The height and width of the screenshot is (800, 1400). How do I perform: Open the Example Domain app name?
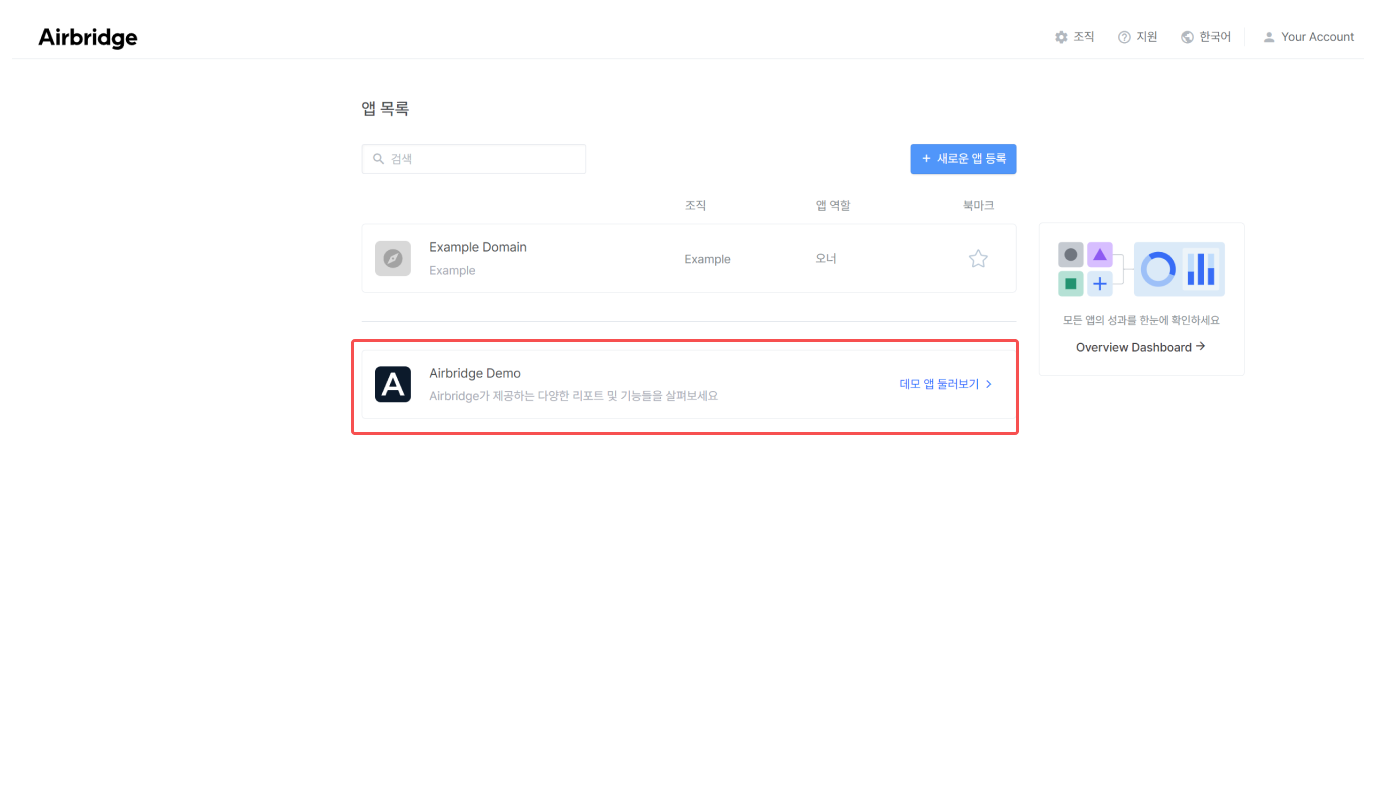[478, 247]
